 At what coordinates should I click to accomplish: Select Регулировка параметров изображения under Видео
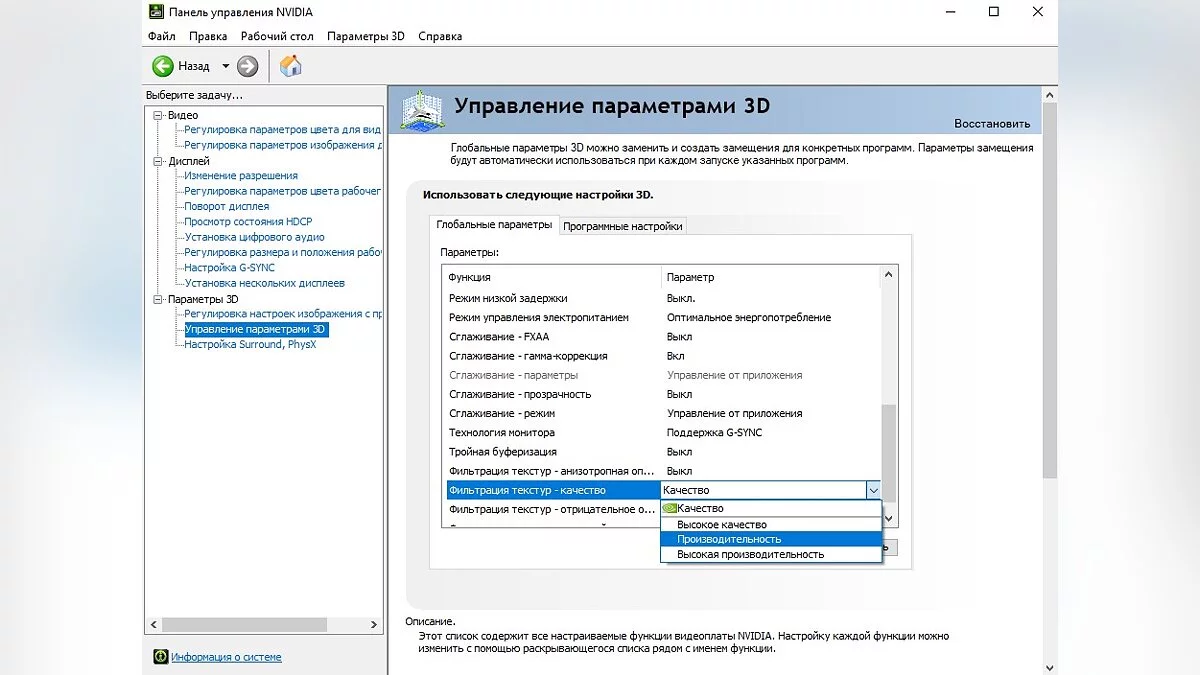point(282,145)
